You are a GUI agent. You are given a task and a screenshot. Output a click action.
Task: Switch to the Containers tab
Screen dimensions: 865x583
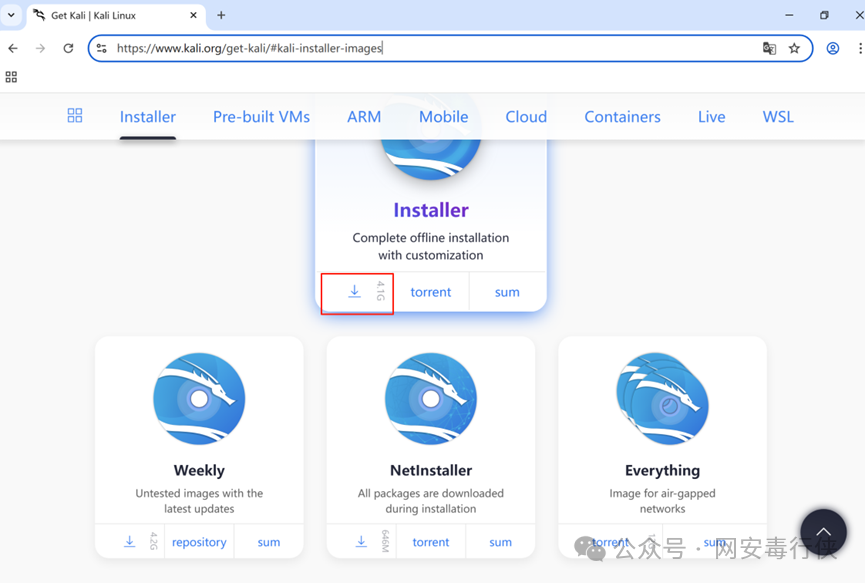(622, 117)
